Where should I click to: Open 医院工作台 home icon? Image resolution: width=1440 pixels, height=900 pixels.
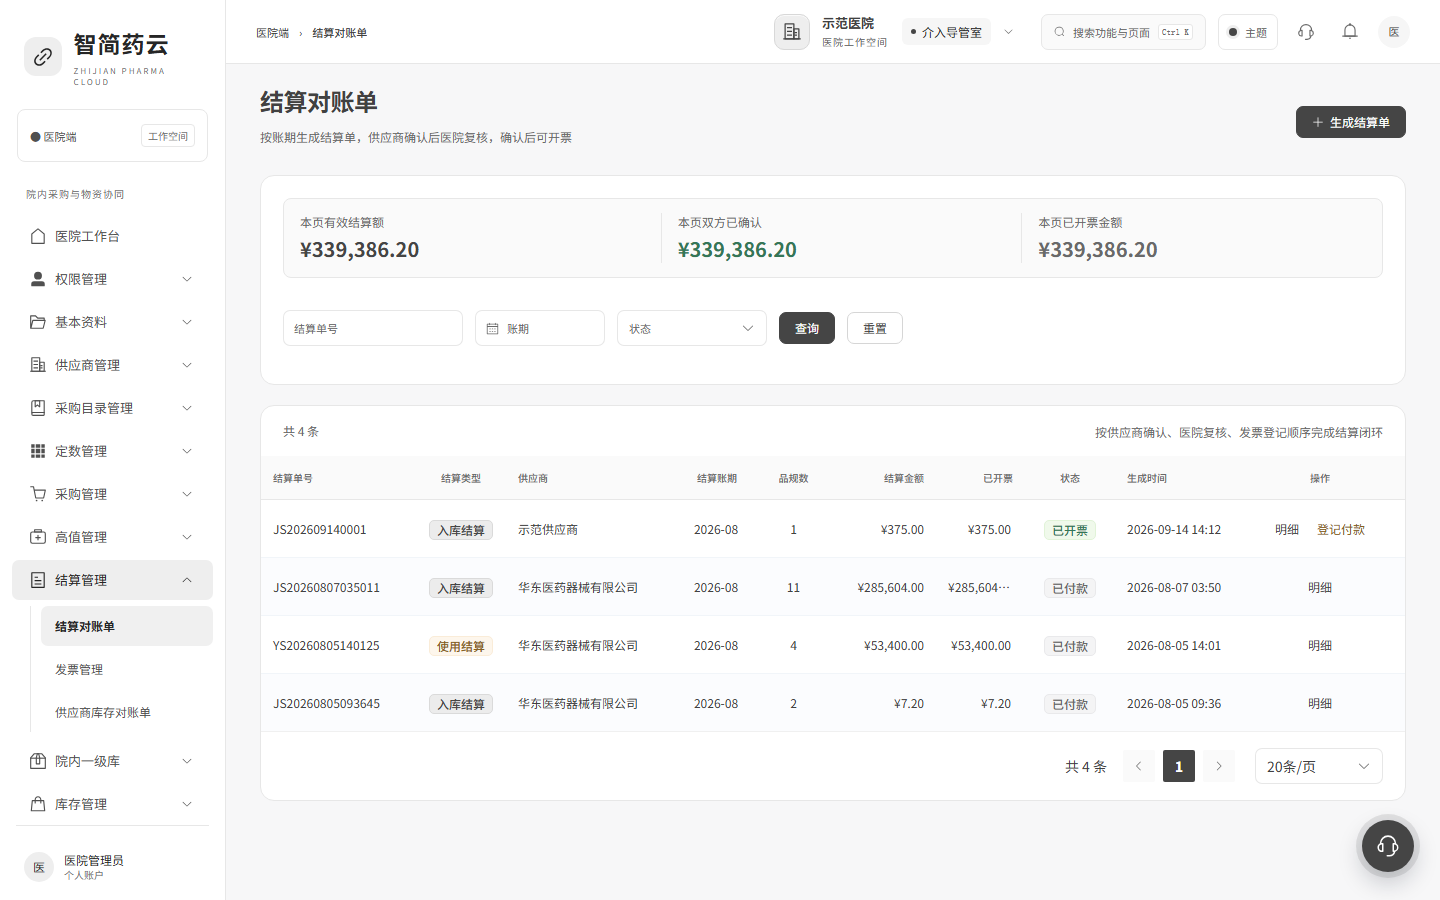(38, 236)
